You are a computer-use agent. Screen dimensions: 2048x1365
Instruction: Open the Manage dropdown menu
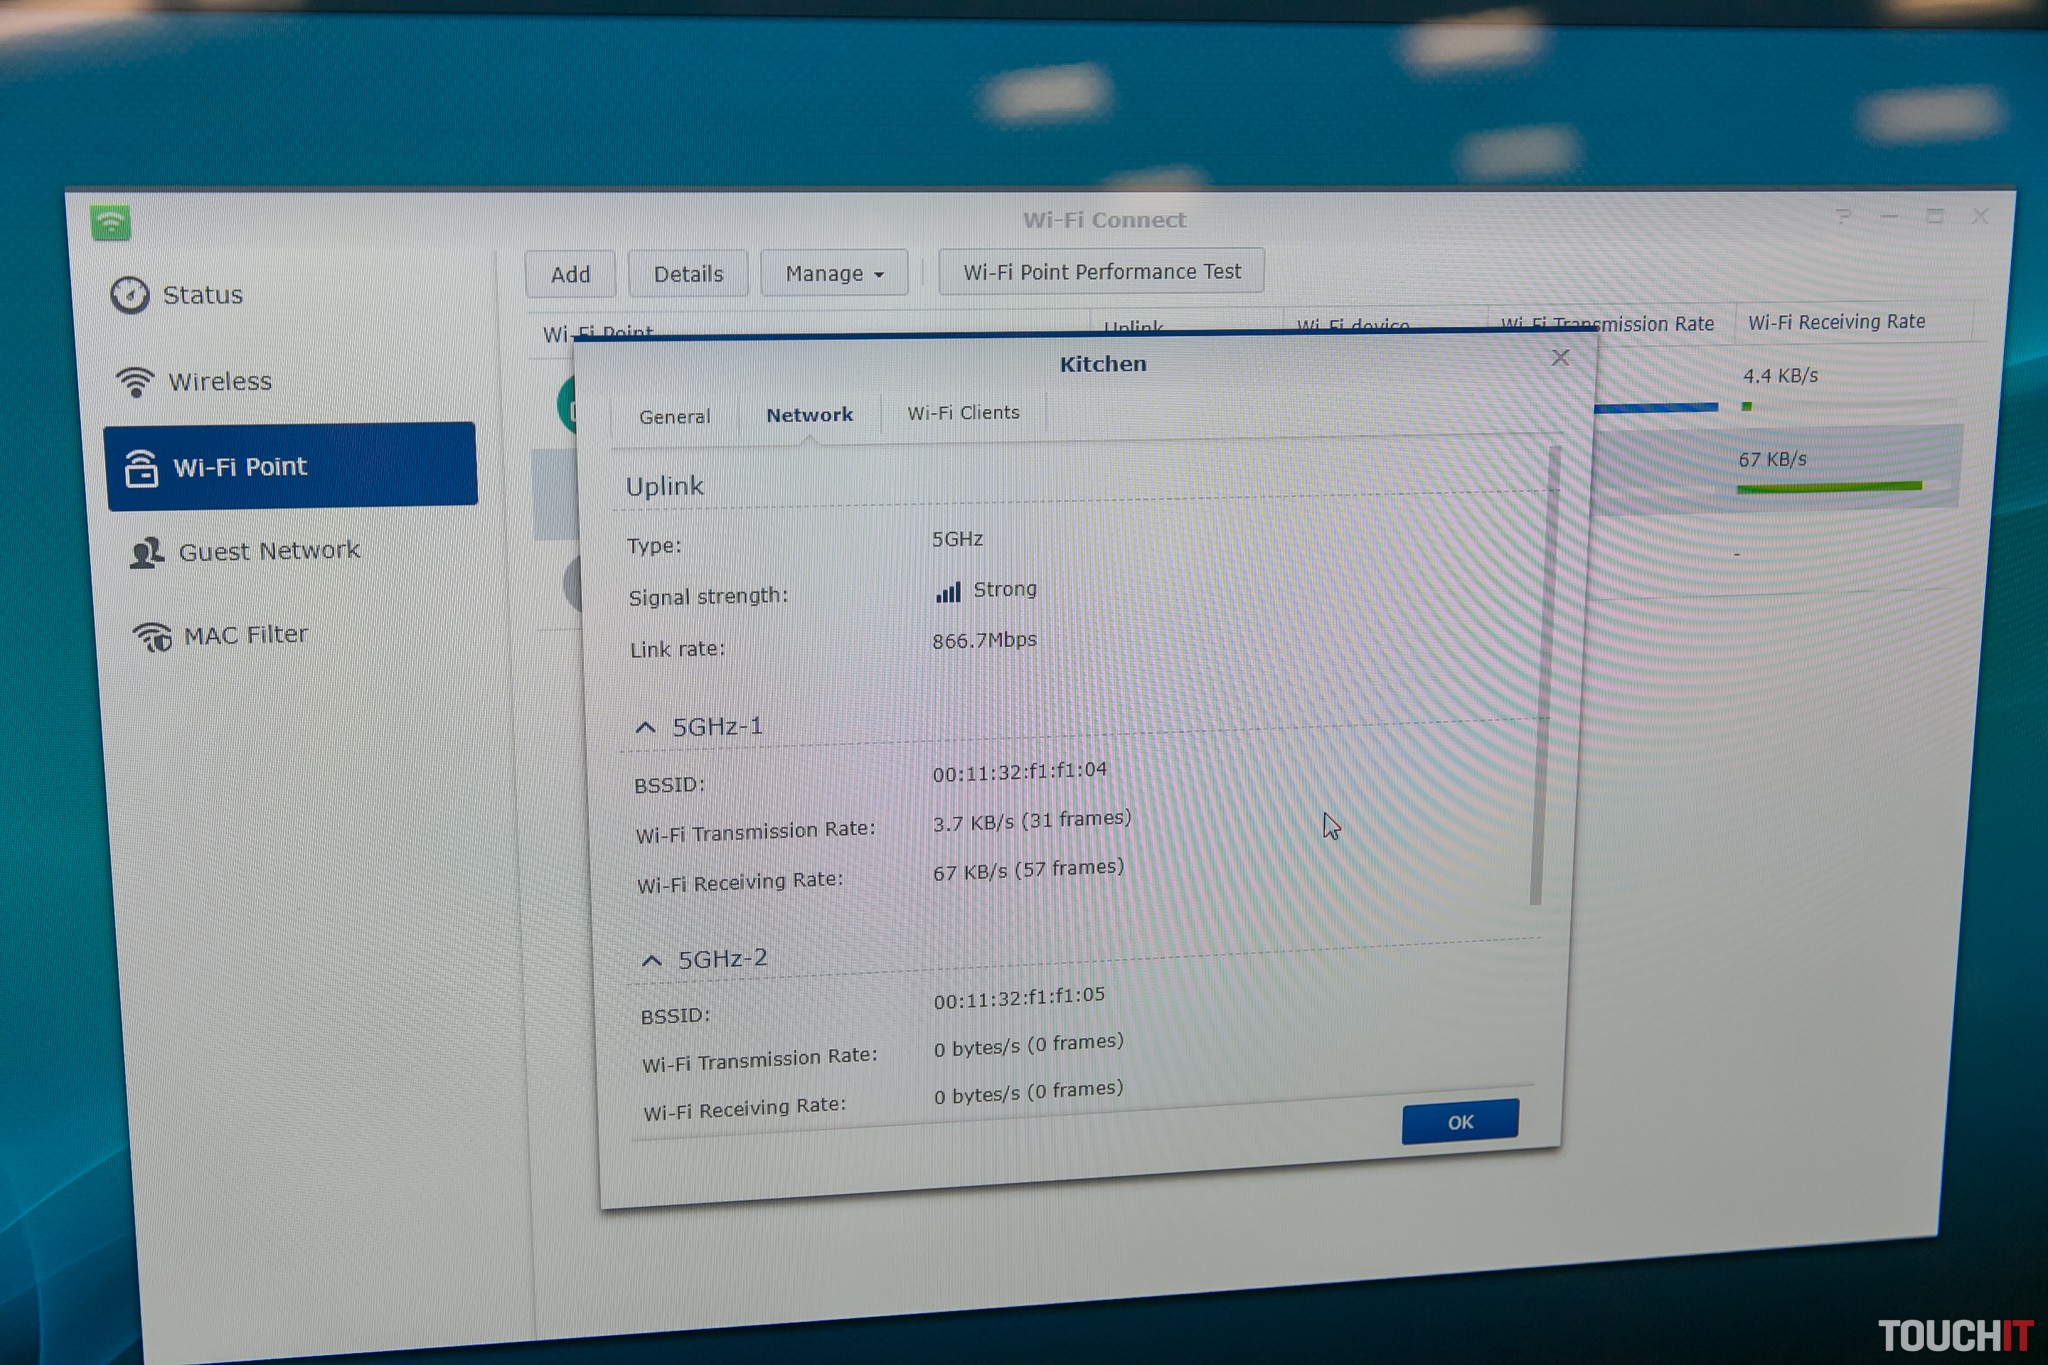click(x=834, y=273)
